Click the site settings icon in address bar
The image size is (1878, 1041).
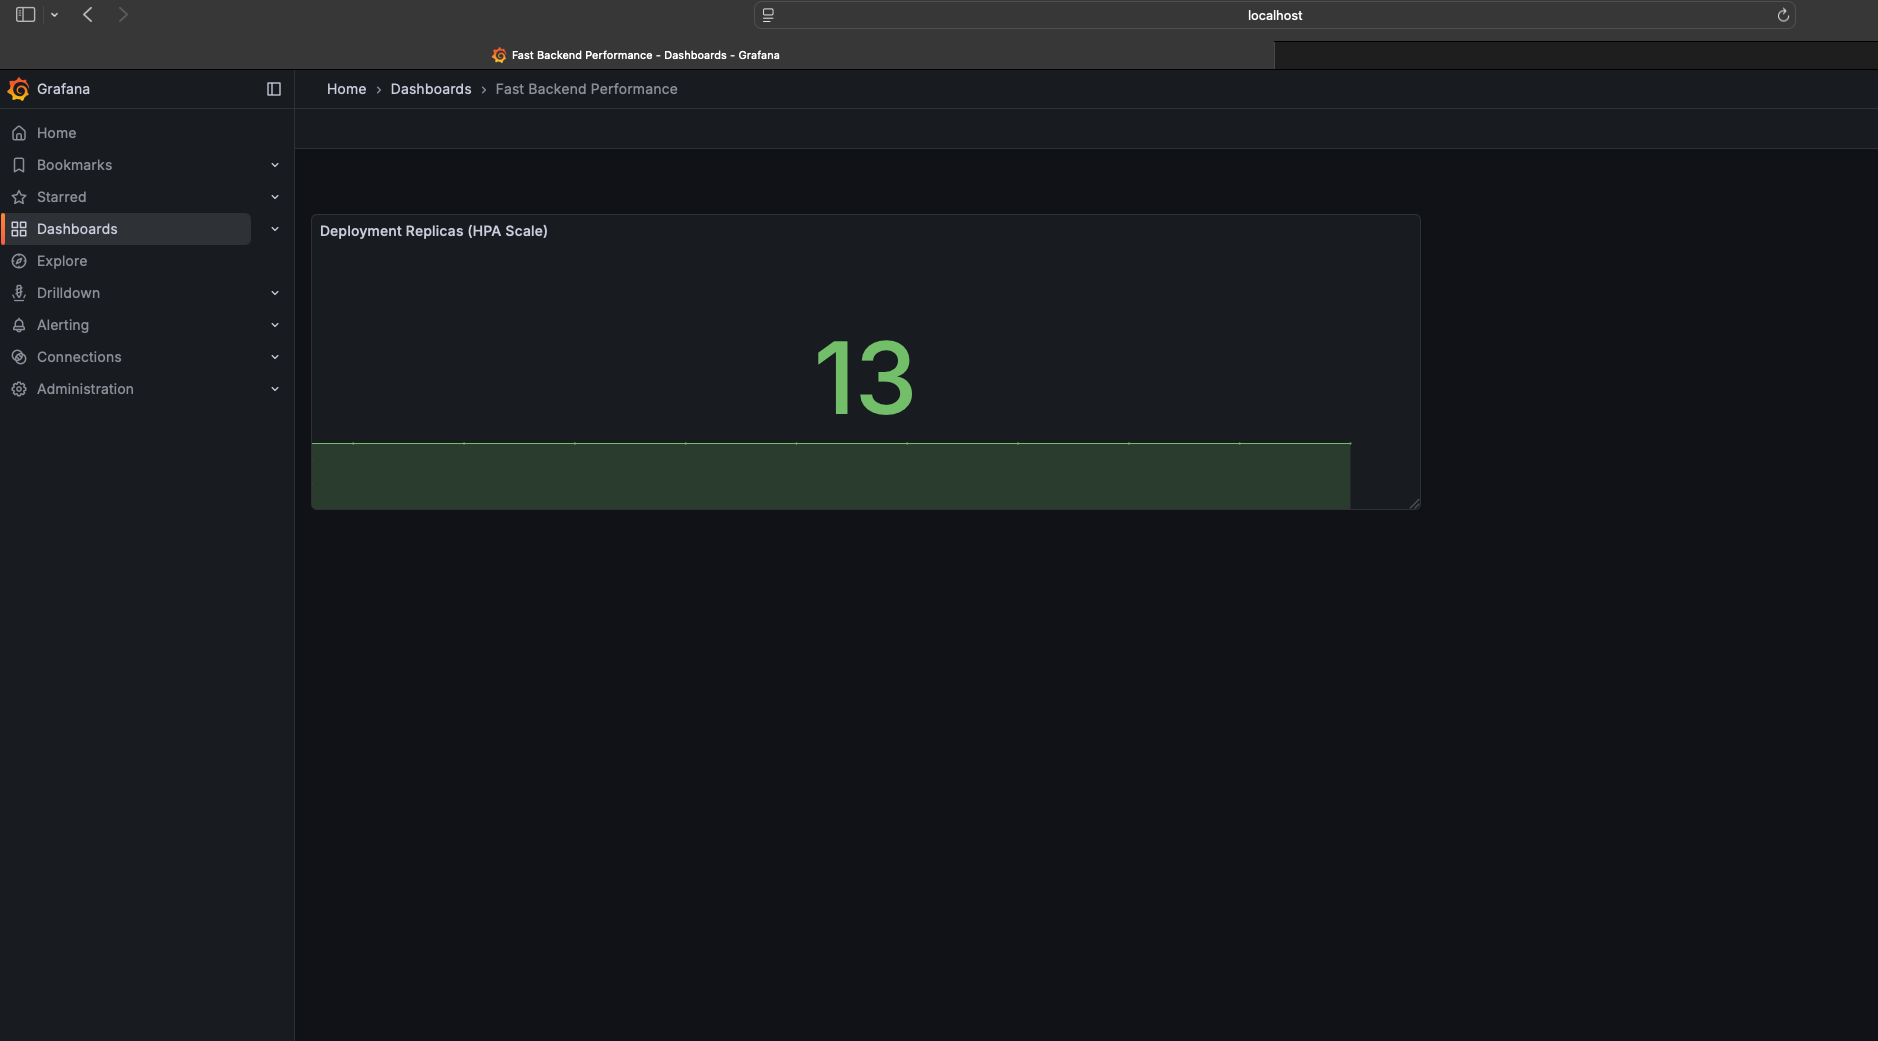coord(768,15)
